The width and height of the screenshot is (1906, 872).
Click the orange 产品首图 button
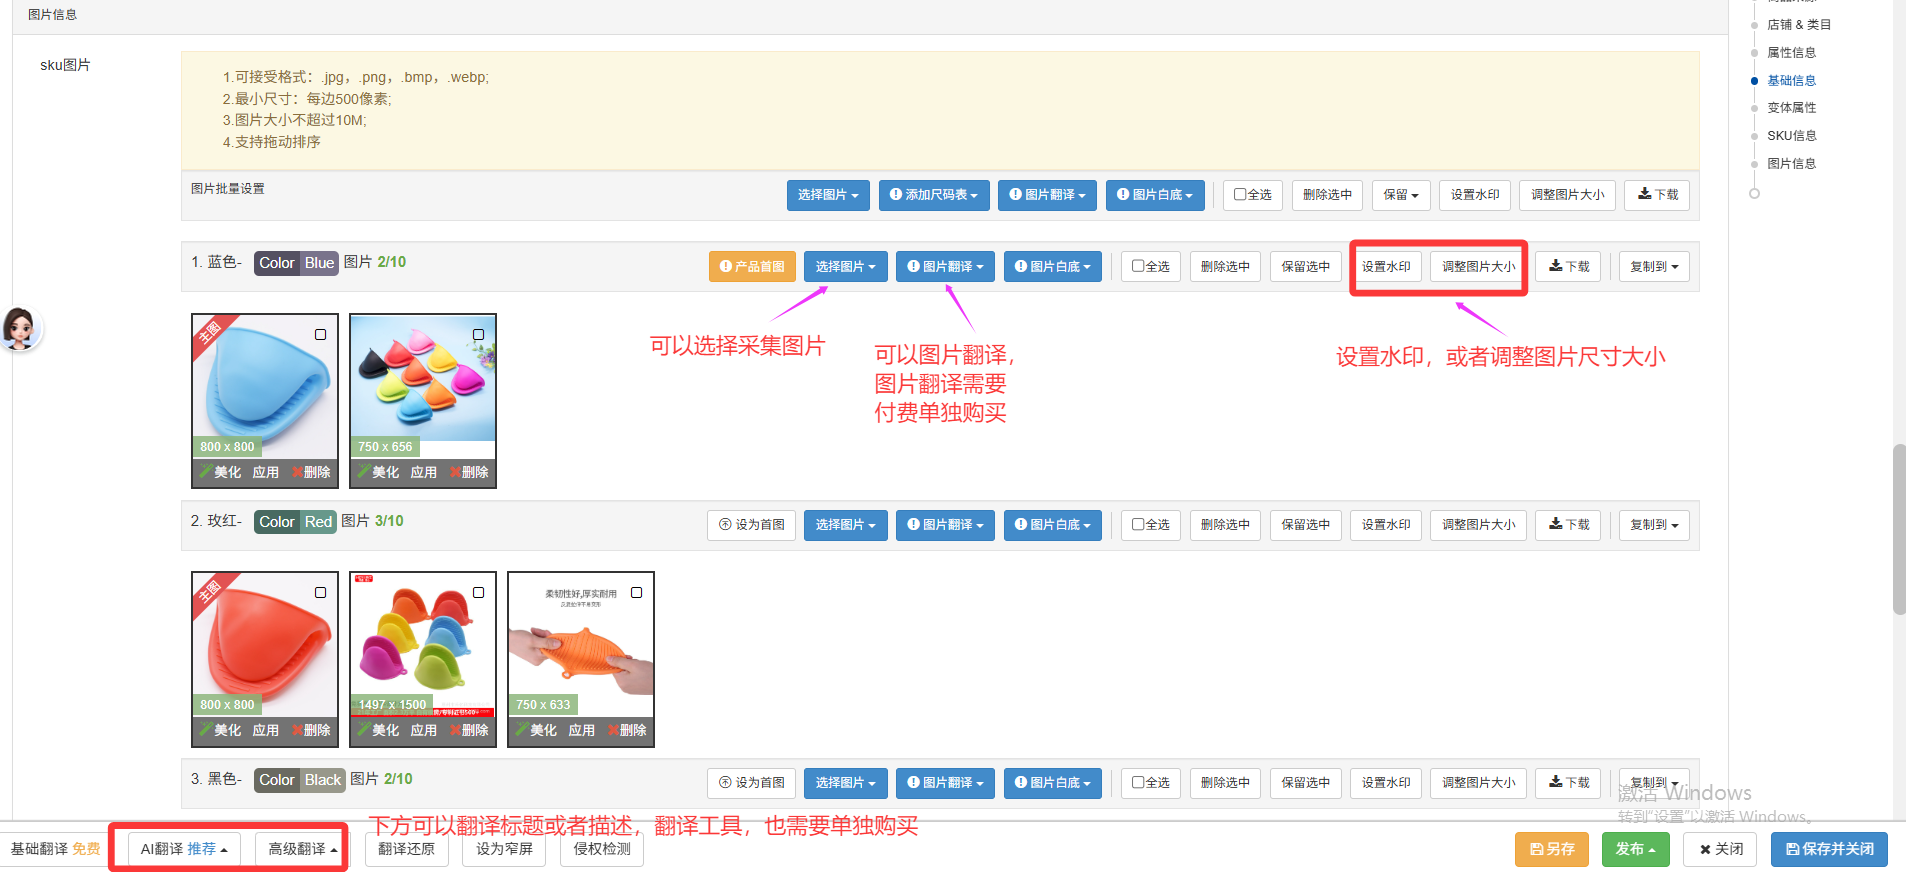tap(752, 267)
